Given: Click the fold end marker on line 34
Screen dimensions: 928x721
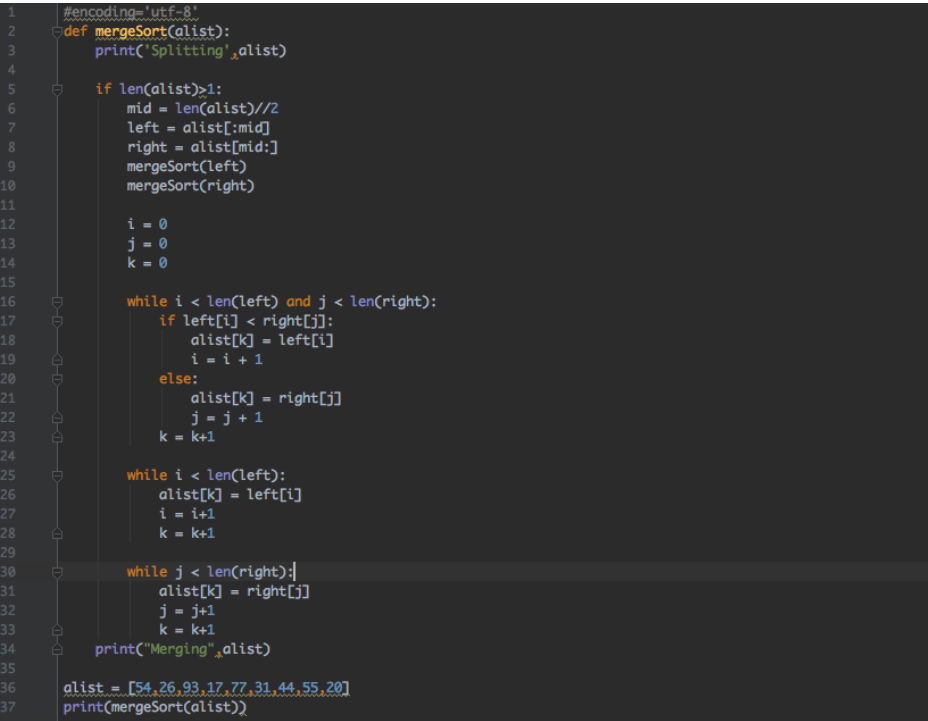Looking at the screenshot, I should pos(57,649).
